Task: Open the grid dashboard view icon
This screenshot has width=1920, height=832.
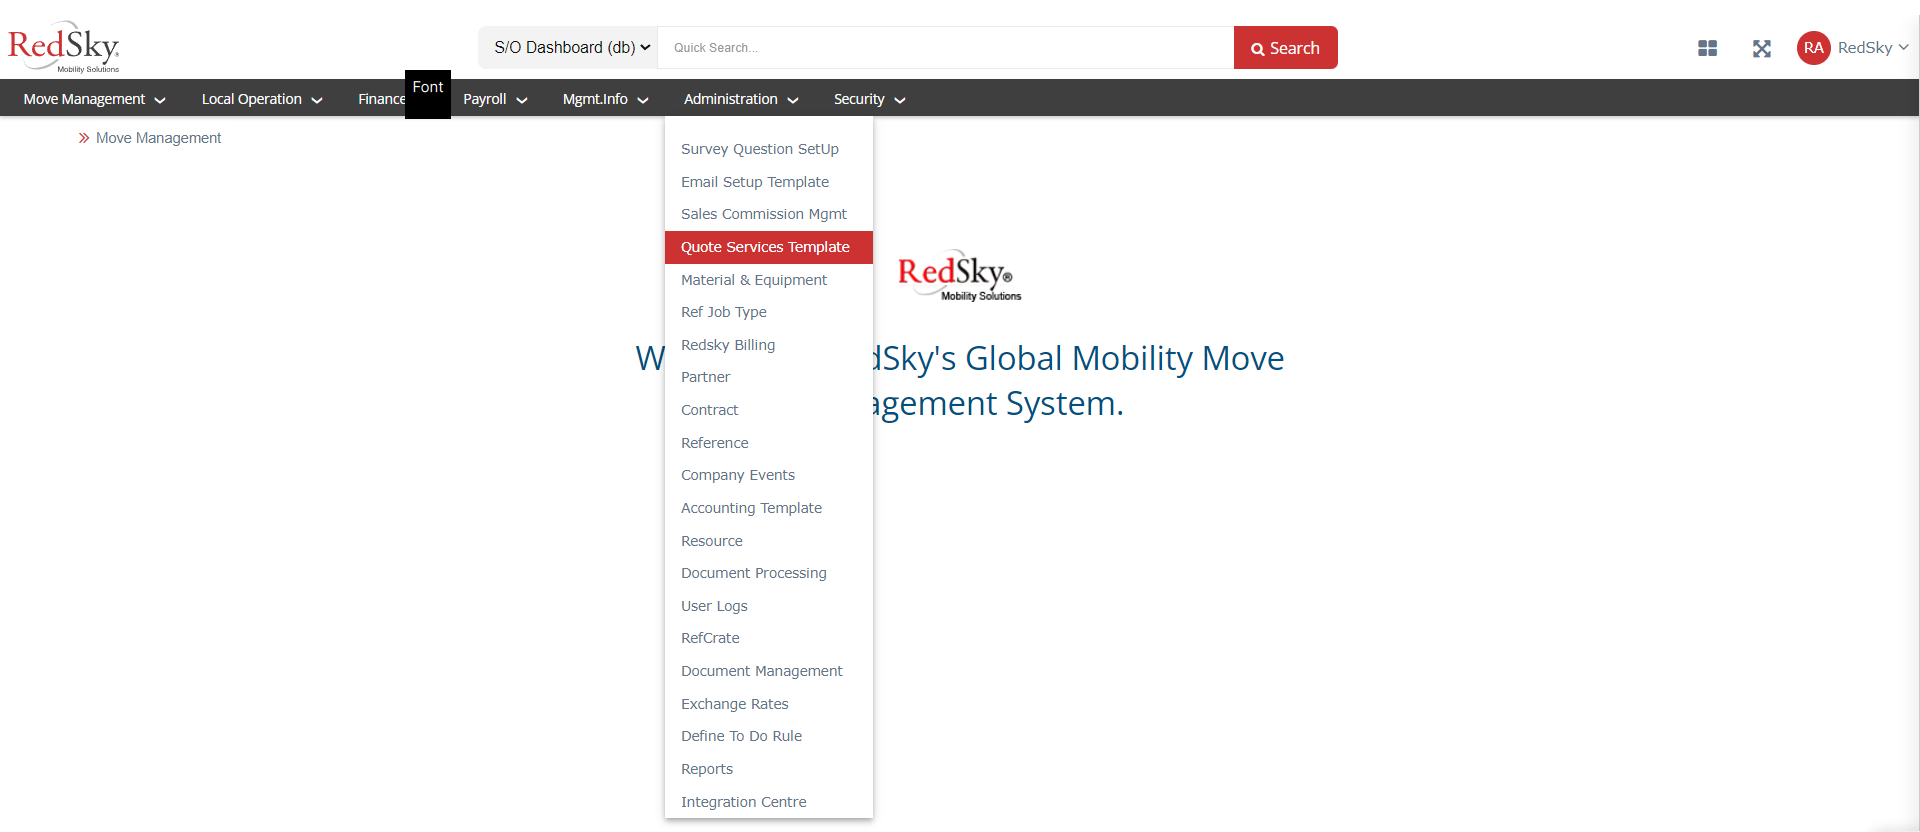Action: (x=1707, y=48)
